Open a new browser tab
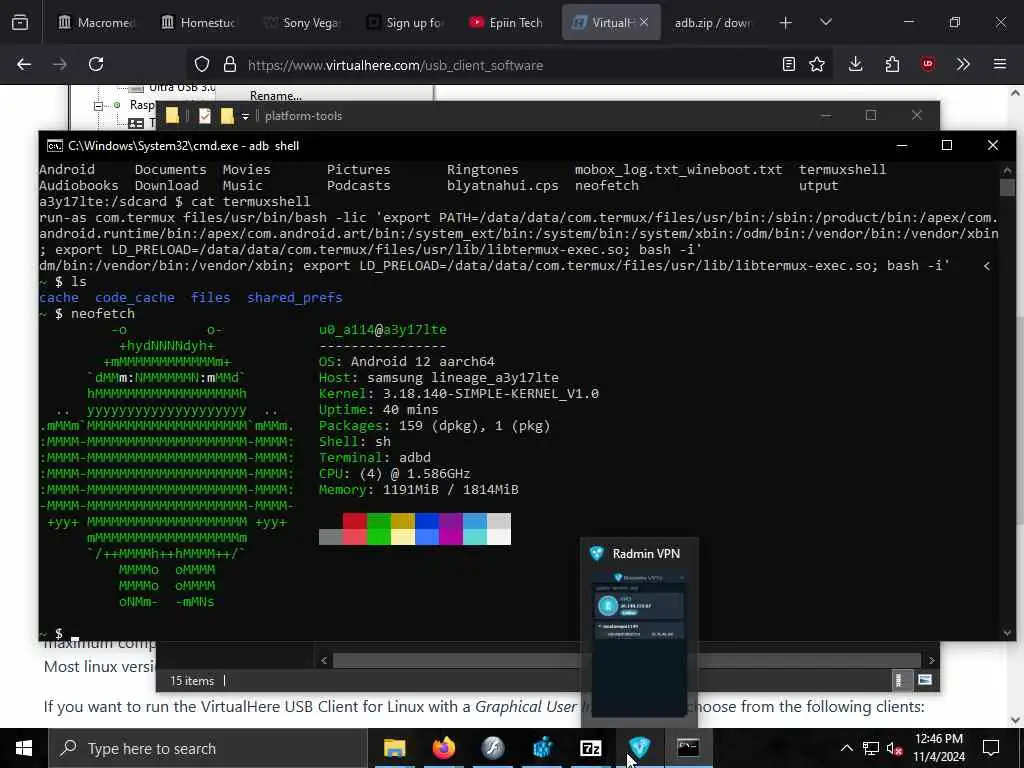The width and height of the screenshot is (1024, 768). point(786,23)
